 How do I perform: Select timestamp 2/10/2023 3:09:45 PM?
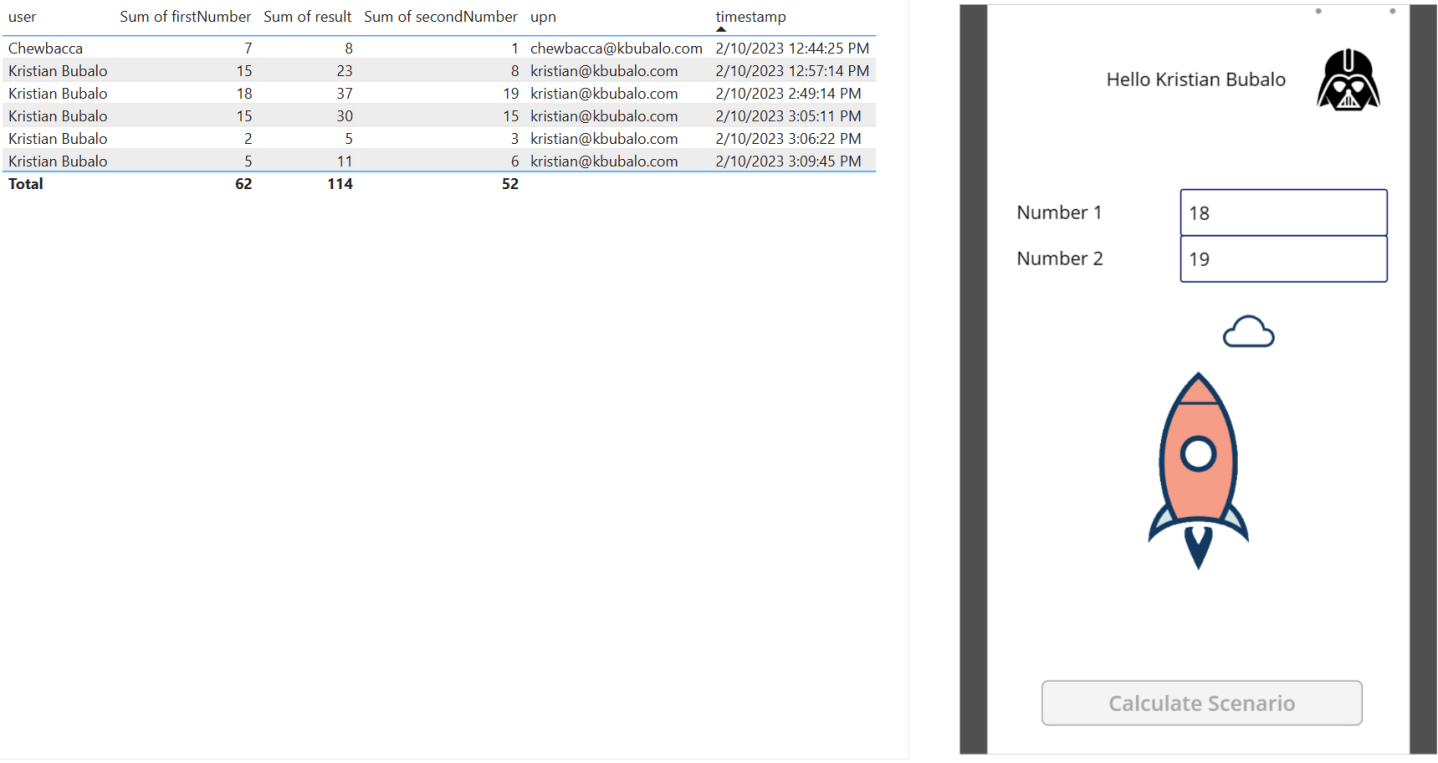pyautogui.click(x=788, y=161)
